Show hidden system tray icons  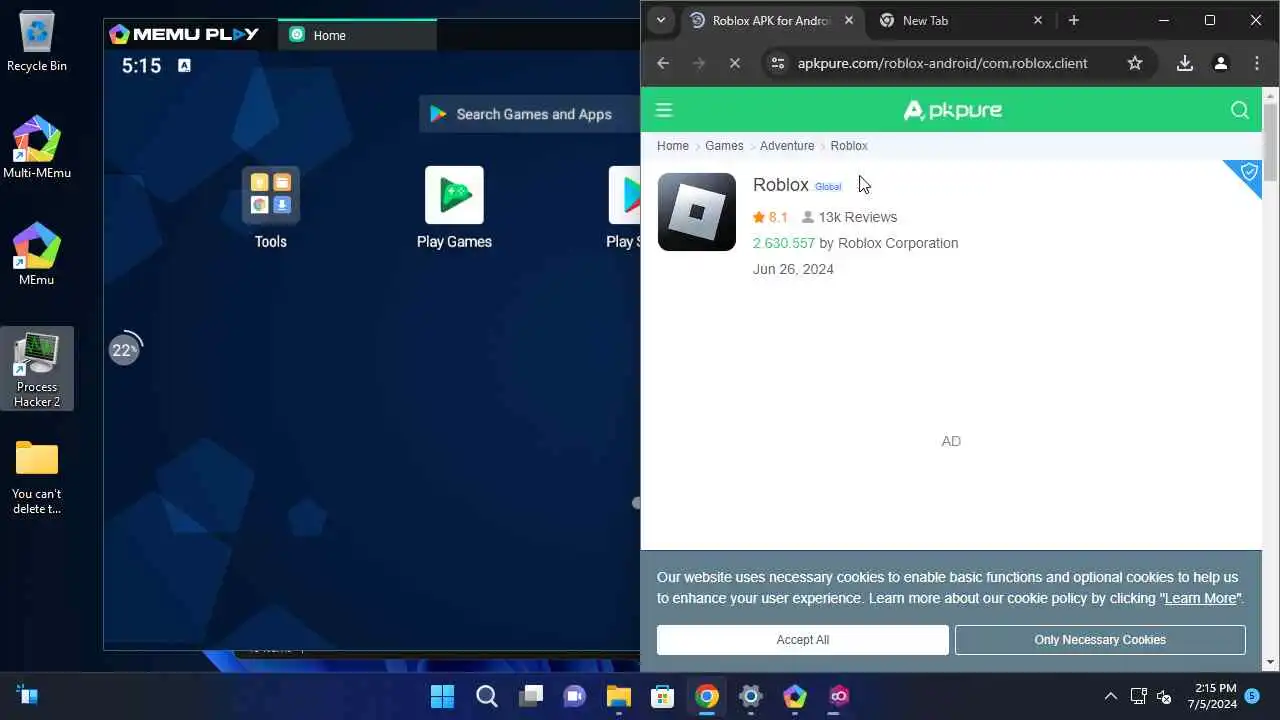click(1110, 696)
